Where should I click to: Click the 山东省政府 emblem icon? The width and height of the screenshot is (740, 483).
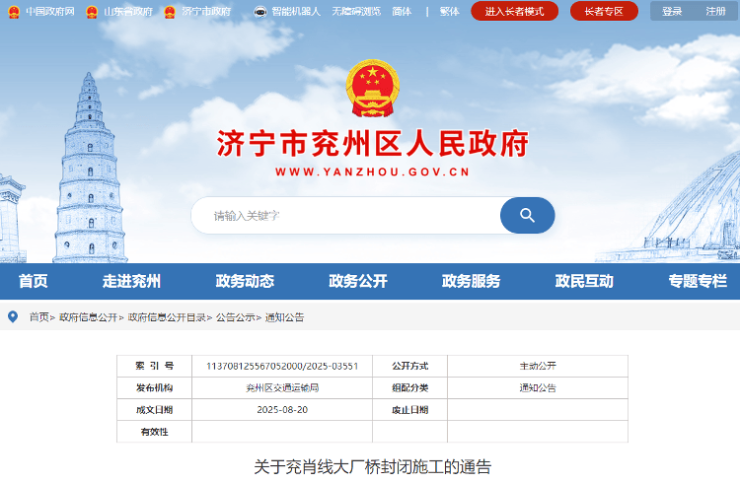[x=92, y=12]
